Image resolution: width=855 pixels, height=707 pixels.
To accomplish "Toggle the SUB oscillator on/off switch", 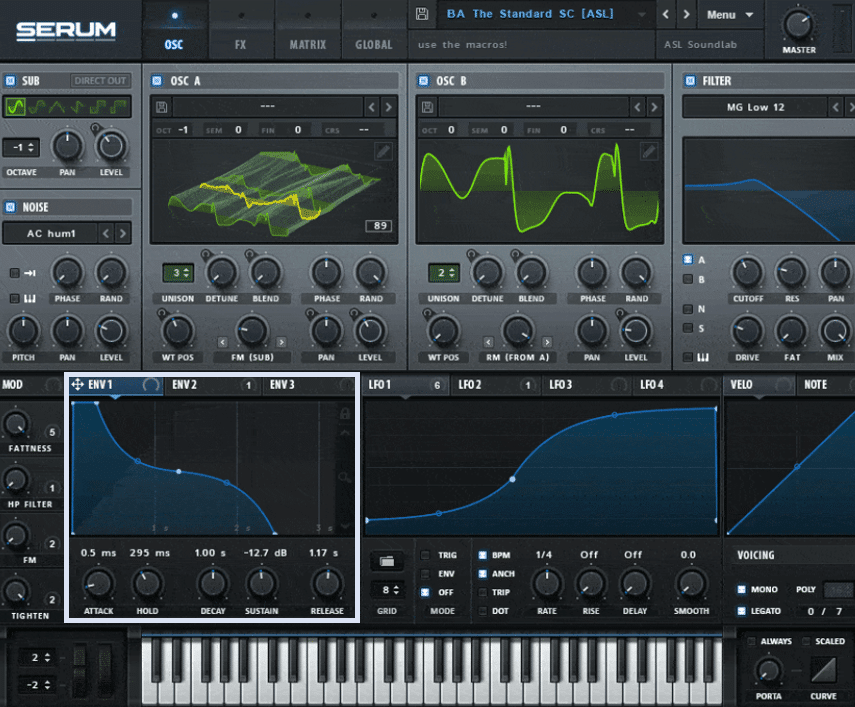I will pyautogui.click(x=9, y=80).
